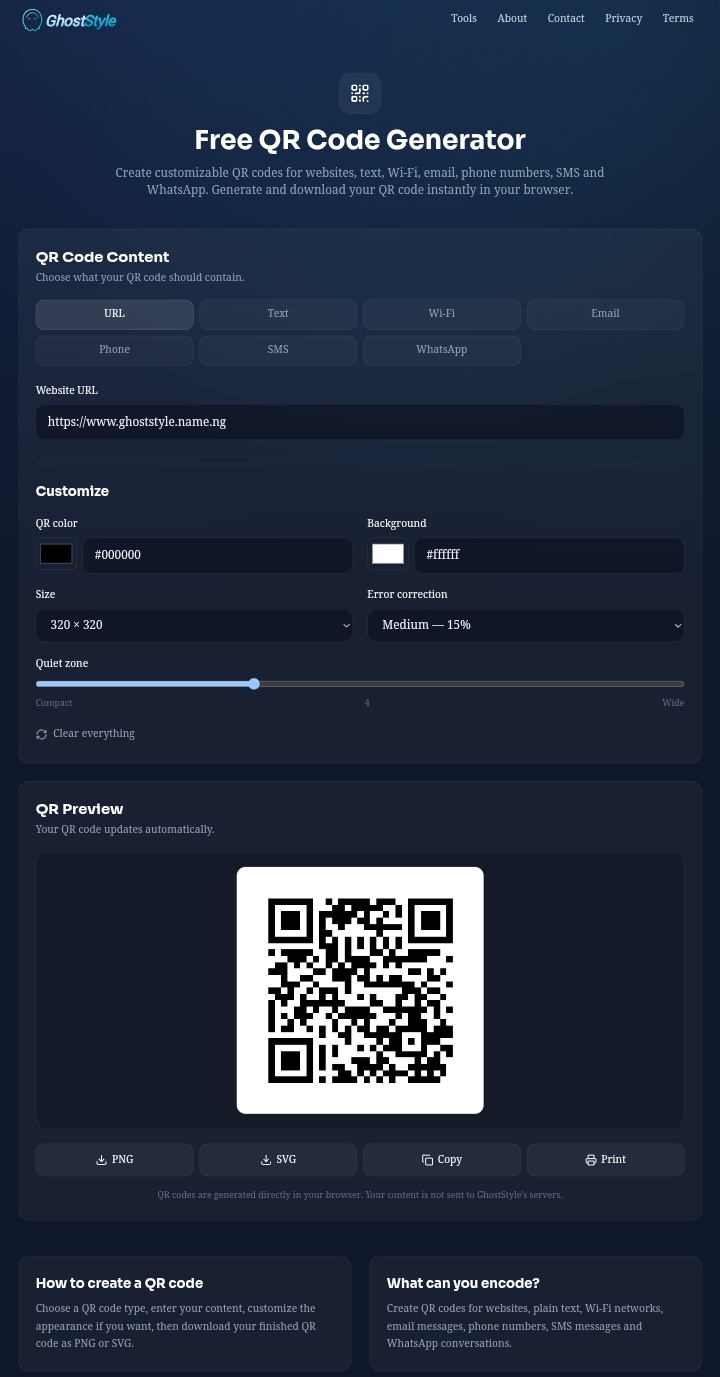Open the Background white swatch picker

coord(388,554)
